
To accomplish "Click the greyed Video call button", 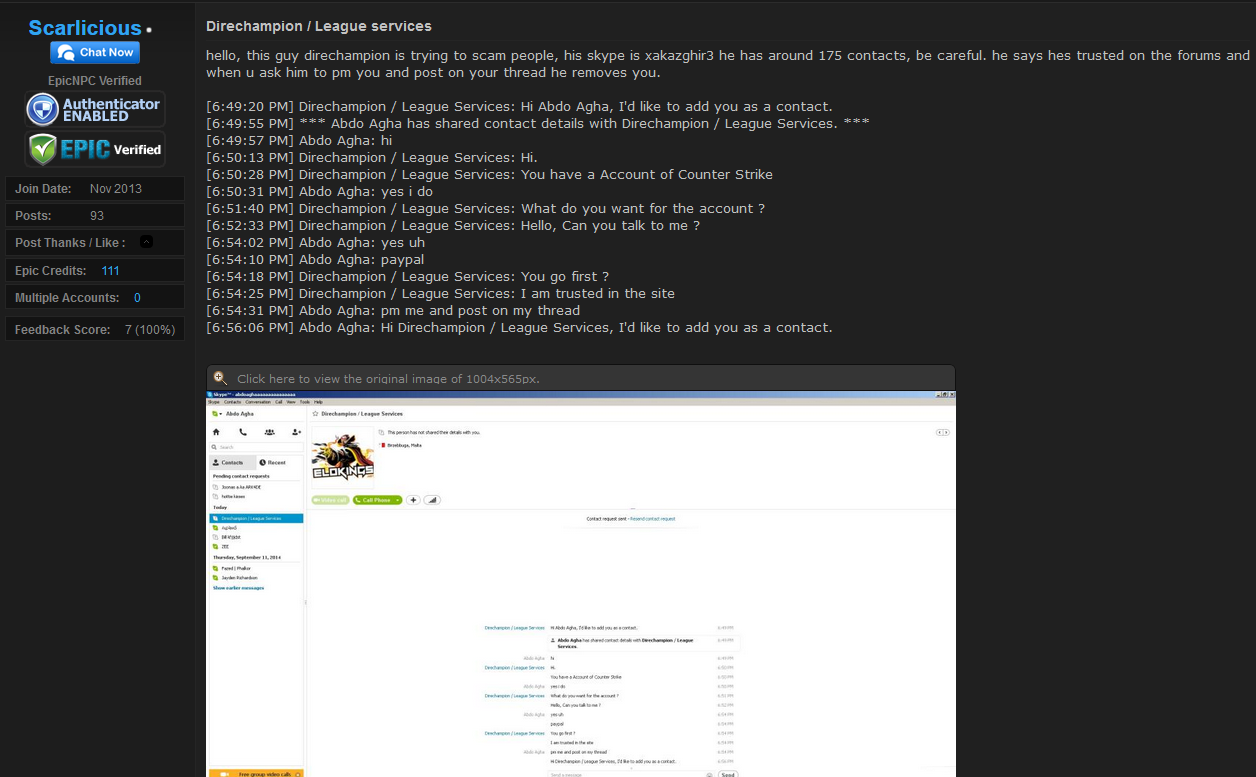I will pos(331,500).
